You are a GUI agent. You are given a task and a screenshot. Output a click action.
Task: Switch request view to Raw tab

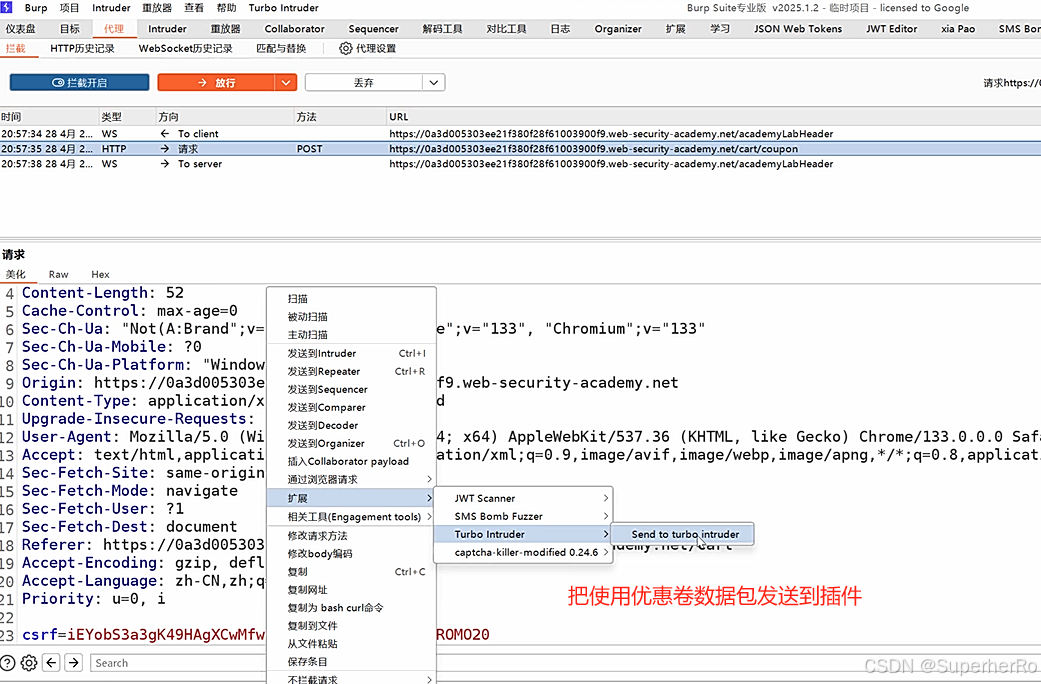(58, 274)
